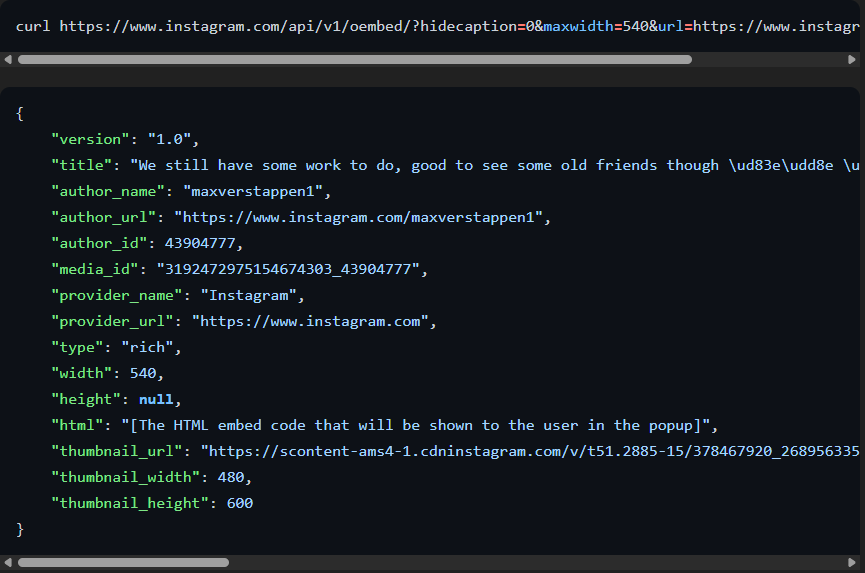
Task: Click the maxwidth parameter in curl command
Action: click(579, 26)
